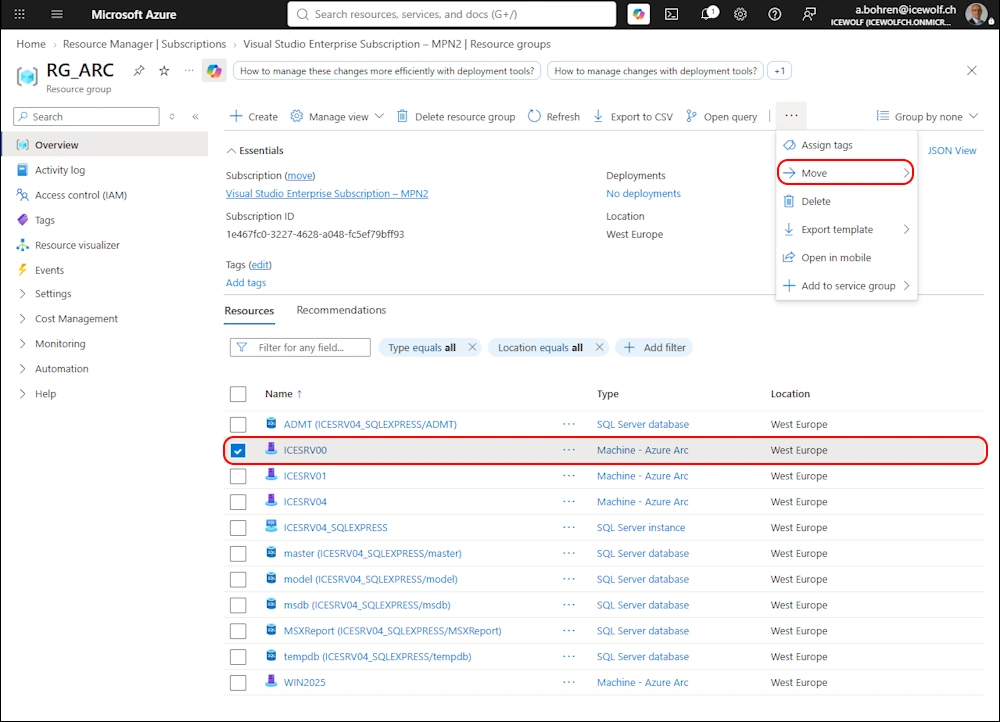Remove the Type equals all filter
The height and width of the screenshot is (722, 1000).
472,347
